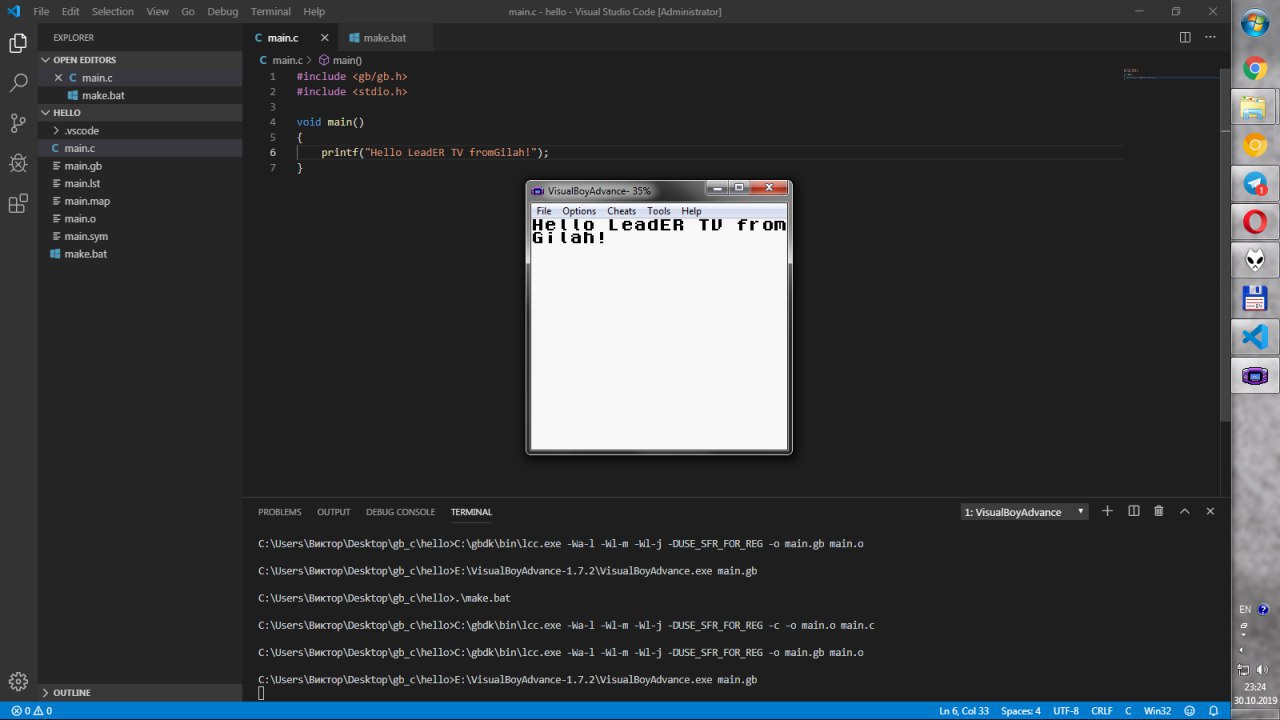
Task: Click the editor vertical scrollbar
Action: coord(1225,245)
